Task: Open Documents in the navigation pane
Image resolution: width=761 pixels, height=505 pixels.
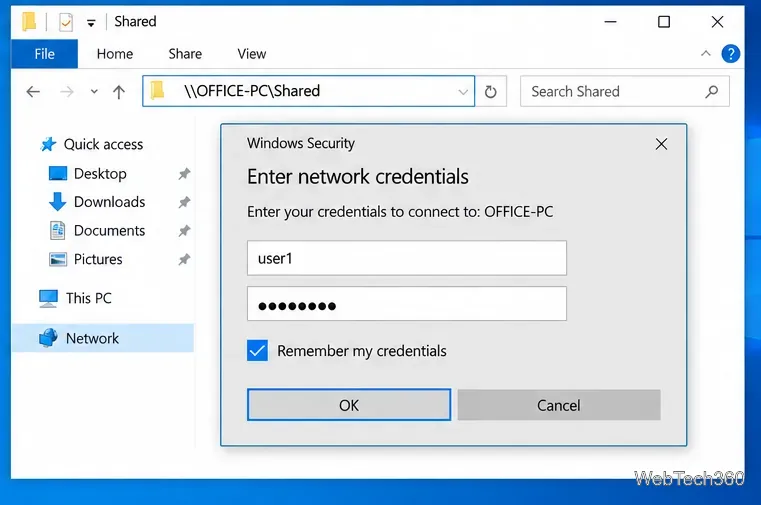Action: tap(109, 230)
